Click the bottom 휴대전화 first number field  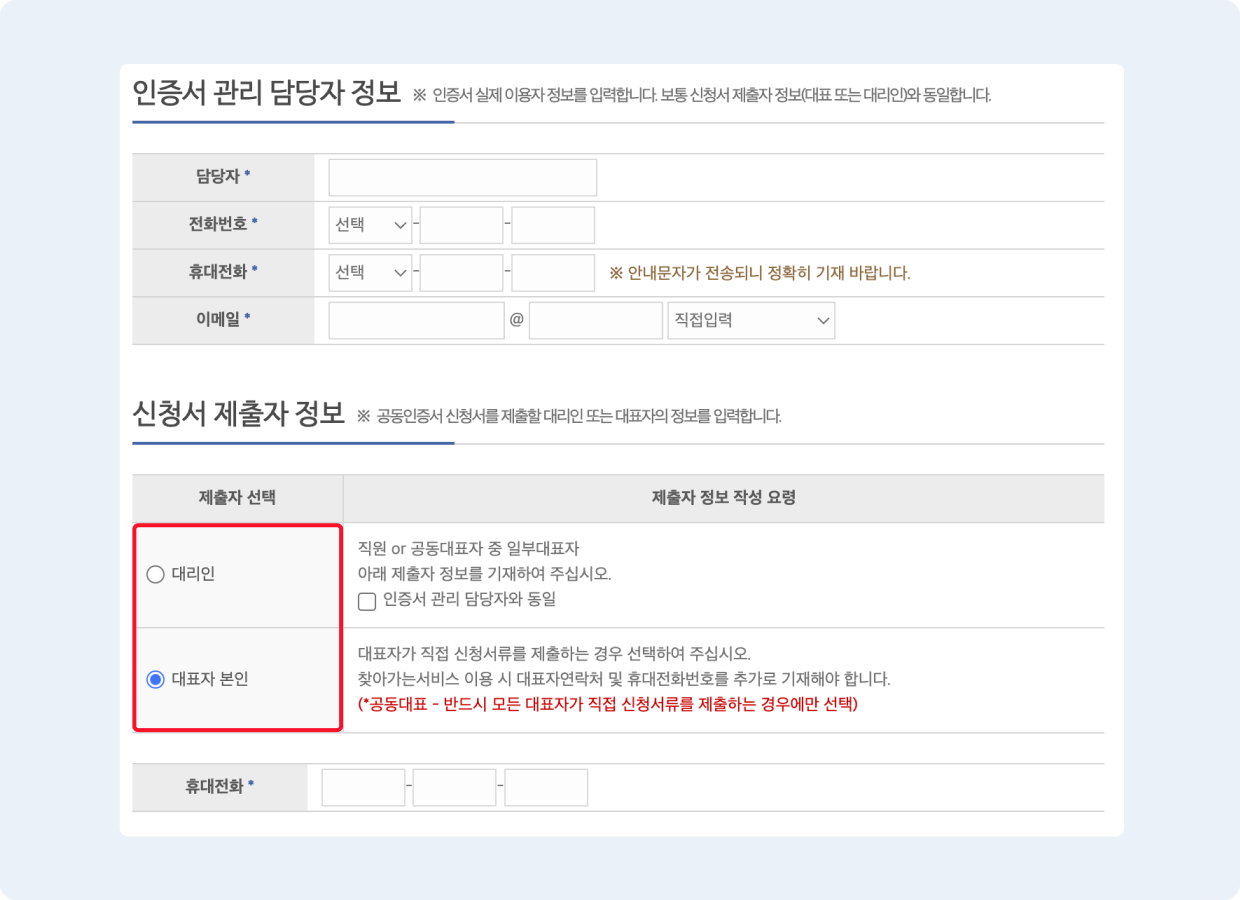pos(363,787)
